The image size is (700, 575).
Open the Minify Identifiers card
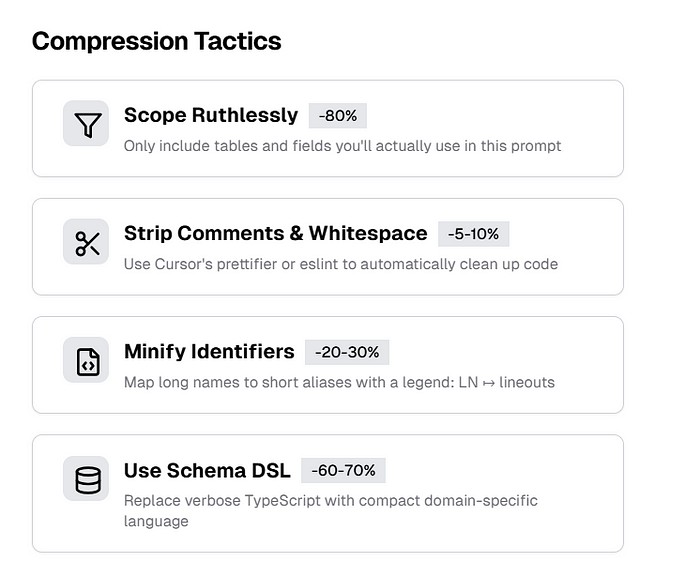(328, 365)
